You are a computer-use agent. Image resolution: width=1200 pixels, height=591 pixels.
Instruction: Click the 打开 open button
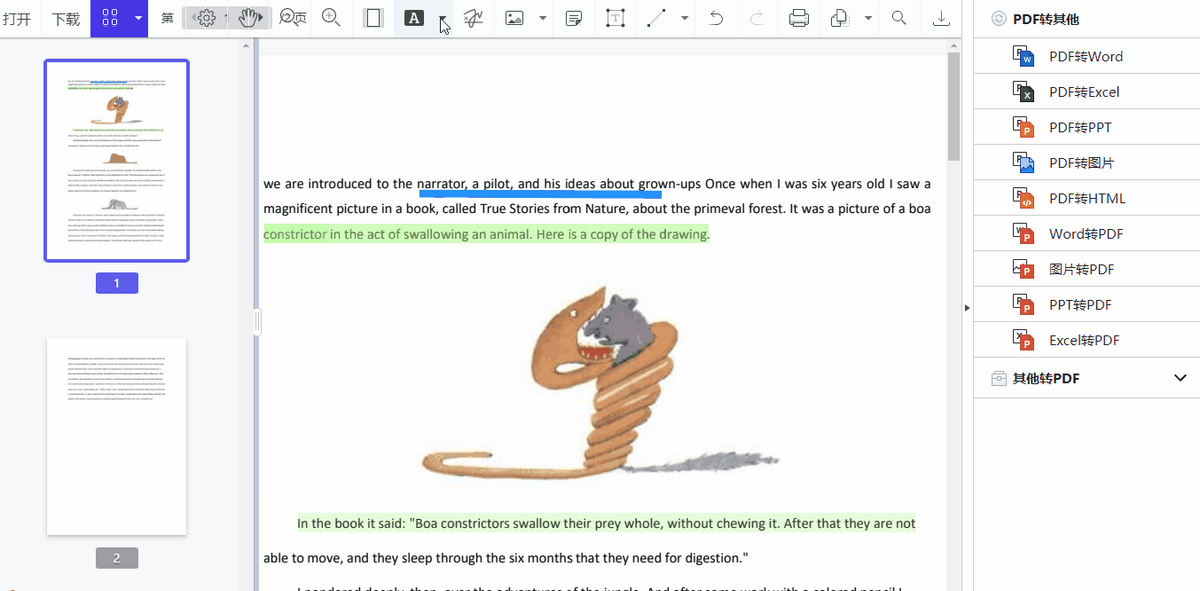[17, 19]
